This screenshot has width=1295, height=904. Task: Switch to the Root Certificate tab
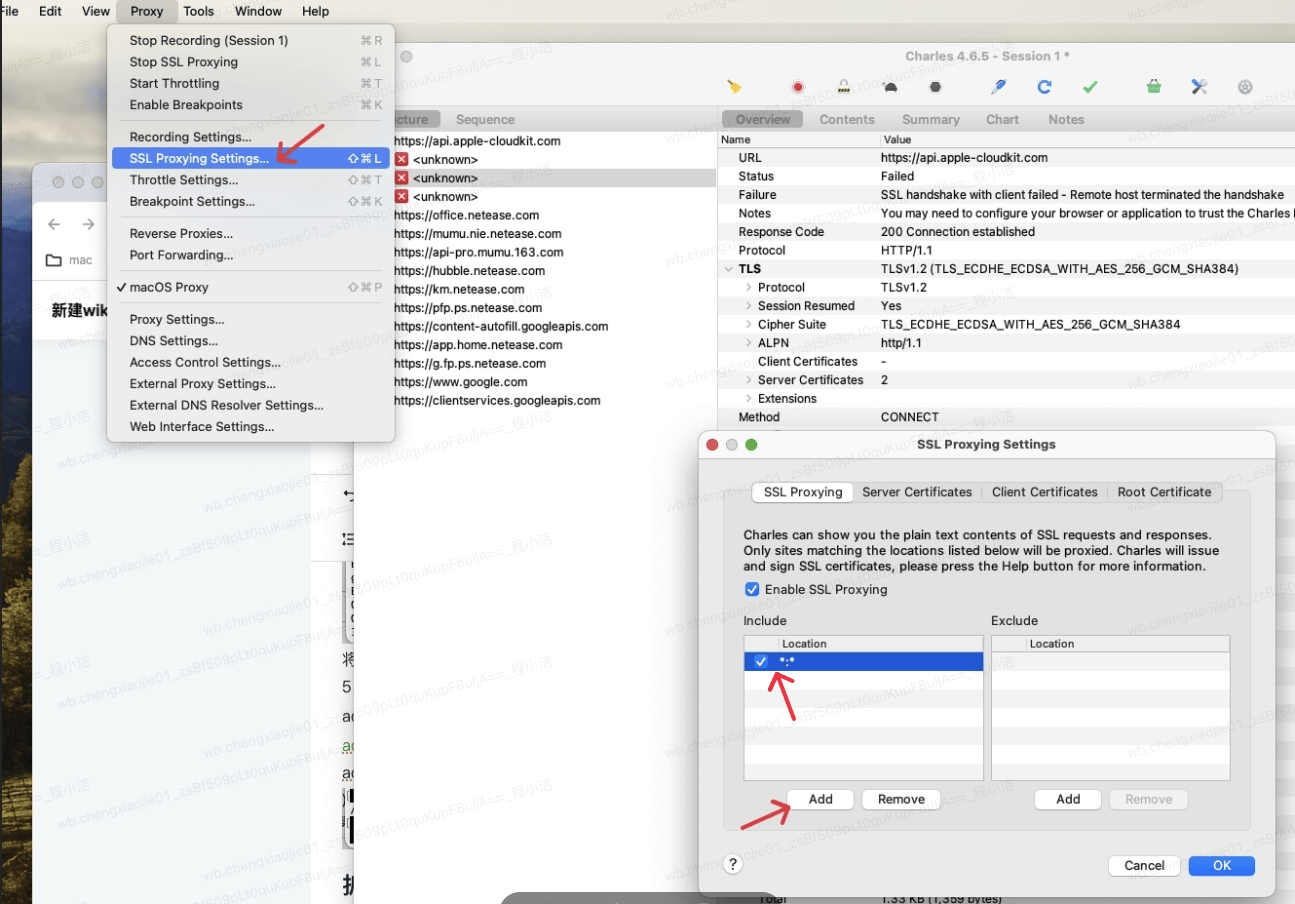tap(1164, 492)
